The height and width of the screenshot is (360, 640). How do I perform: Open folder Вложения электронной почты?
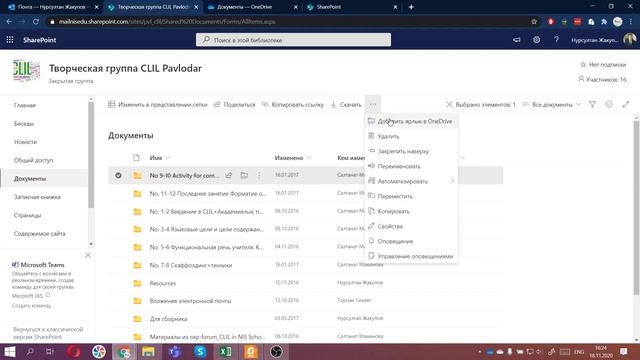190,301
